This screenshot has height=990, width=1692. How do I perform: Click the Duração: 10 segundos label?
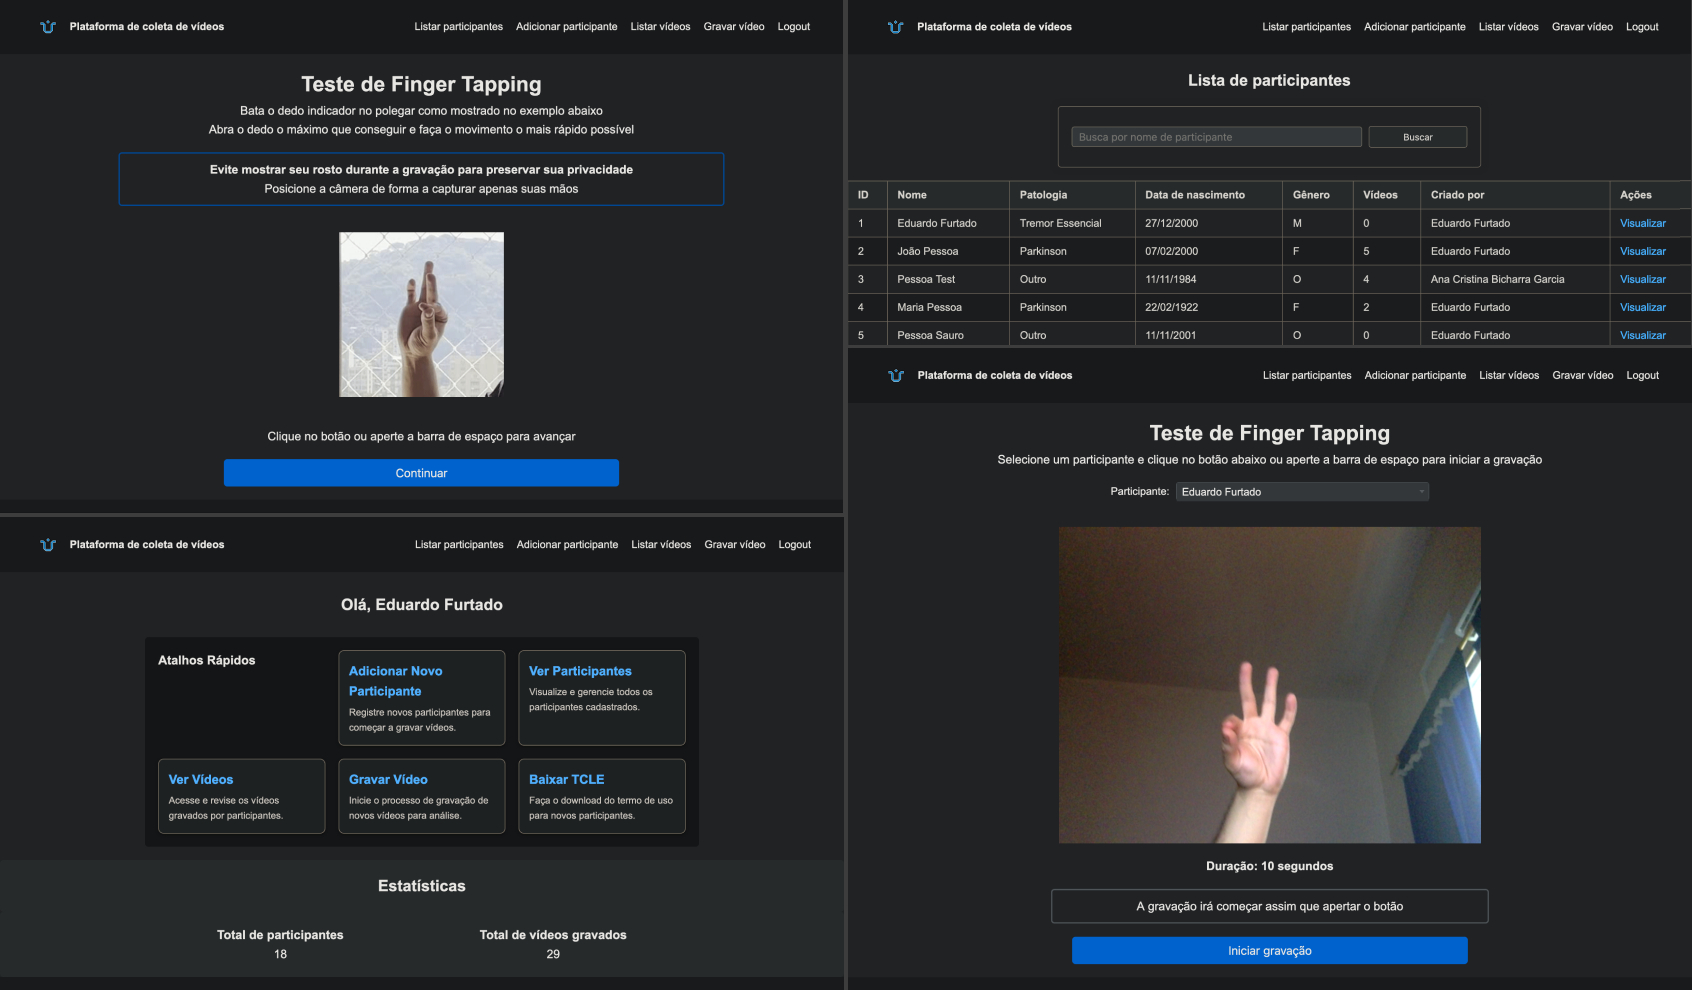pyautogui.click(x=1270, y=866)
